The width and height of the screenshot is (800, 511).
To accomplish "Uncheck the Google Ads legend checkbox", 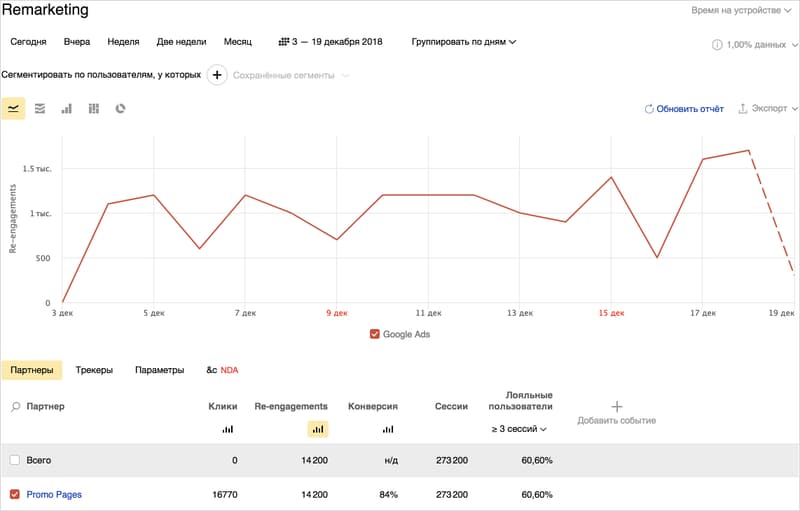I will [374, 334].
